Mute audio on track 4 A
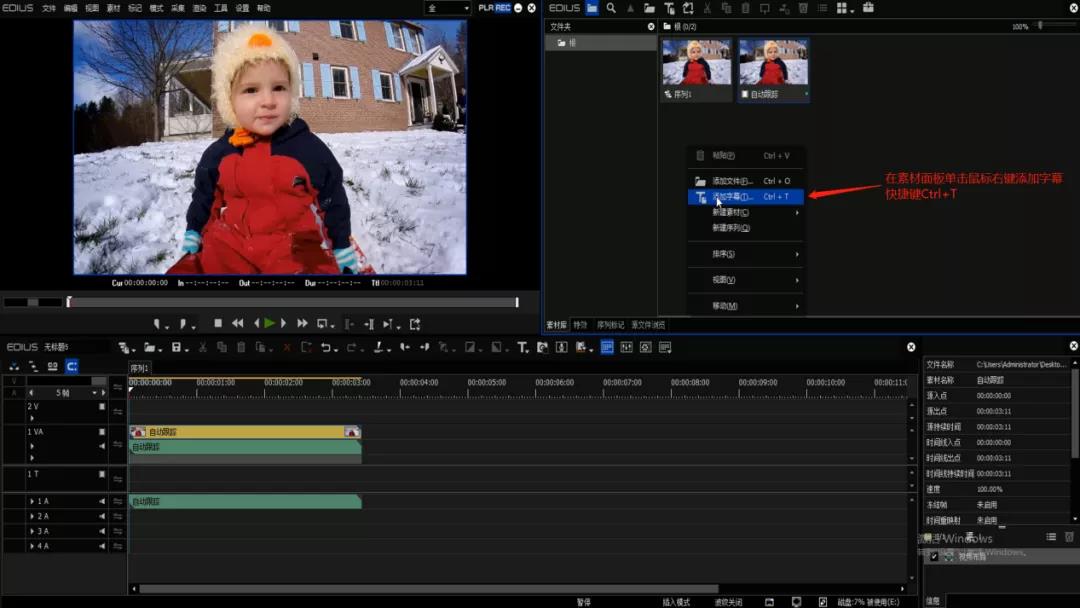The height and width of the screenshot is (608, 1080). [102, 546]
